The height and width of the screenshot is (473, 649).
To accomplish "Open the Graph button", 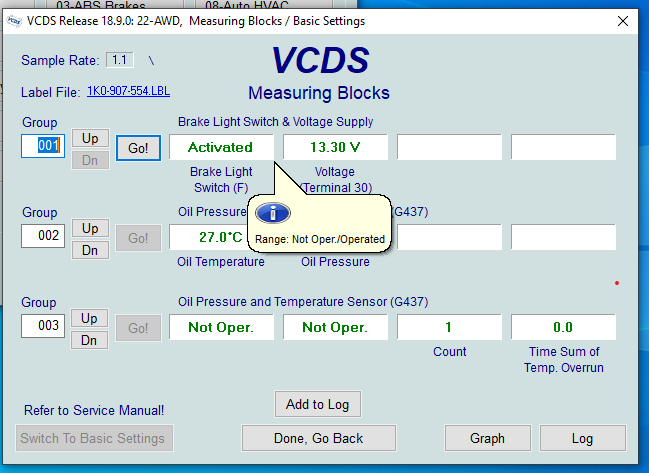I will (x=488, y=438).
